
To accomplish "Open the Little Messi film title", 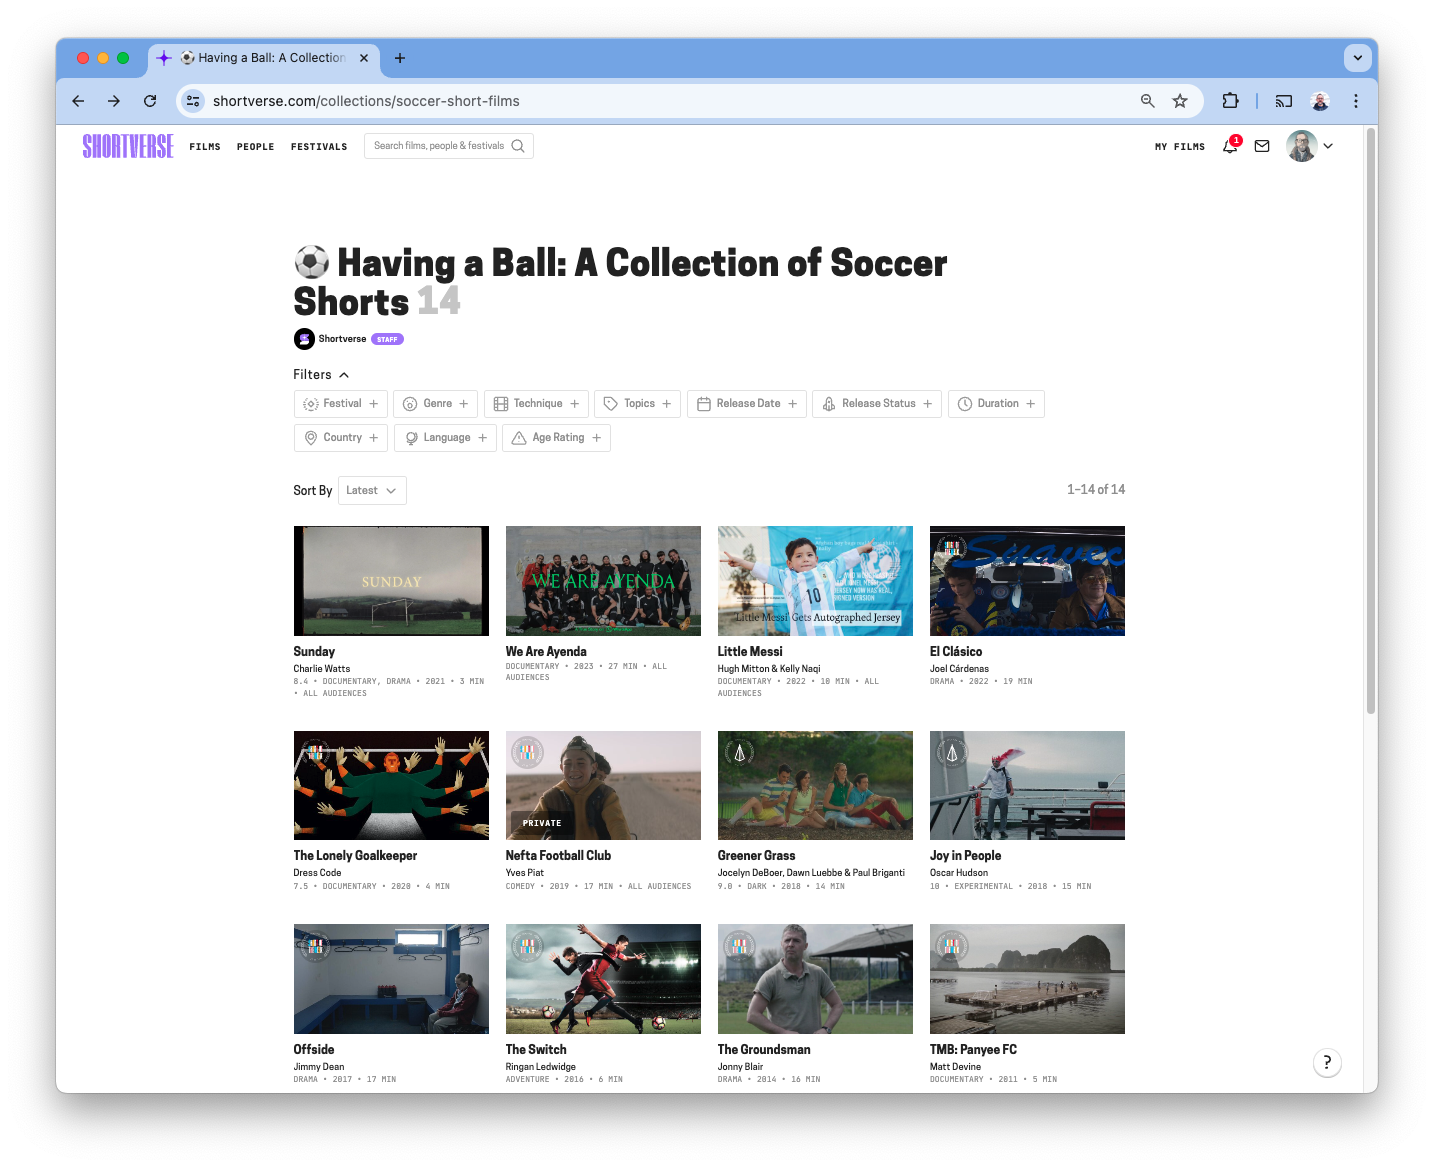I will tap(750, 652).
